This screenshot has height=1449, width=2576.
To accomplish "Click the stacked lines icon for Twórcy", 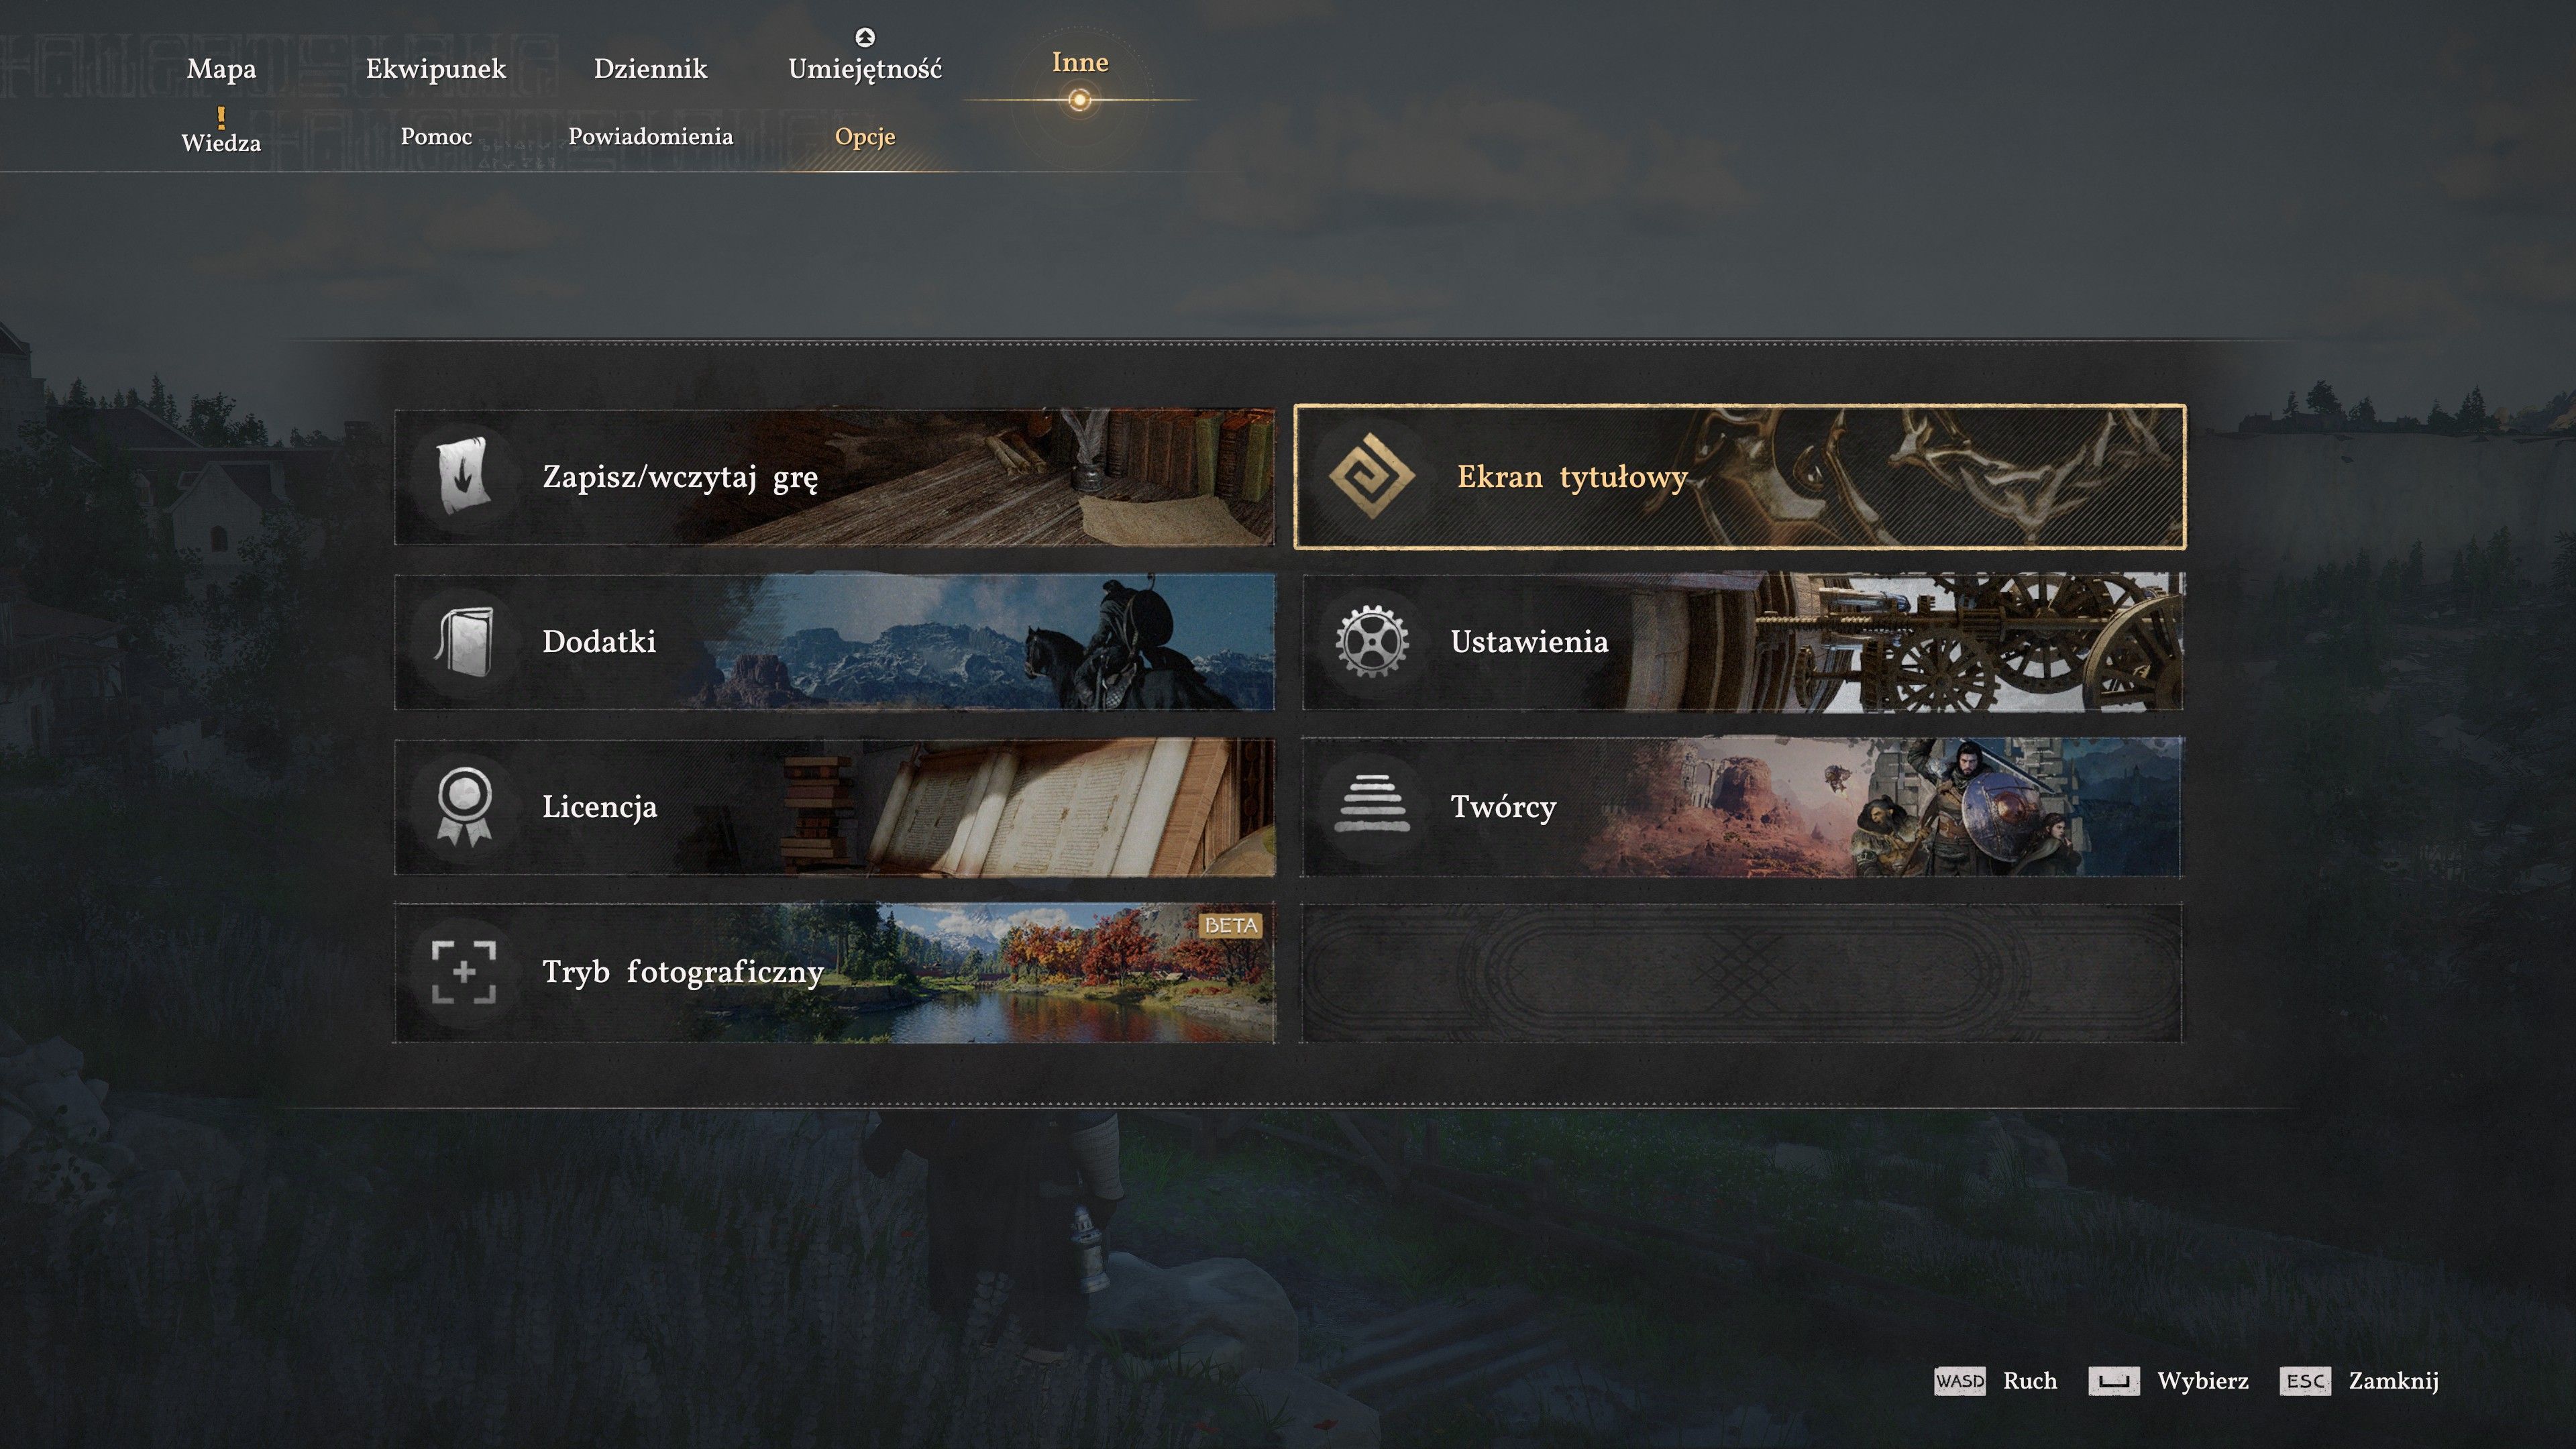I will (x=1372, y=805).
